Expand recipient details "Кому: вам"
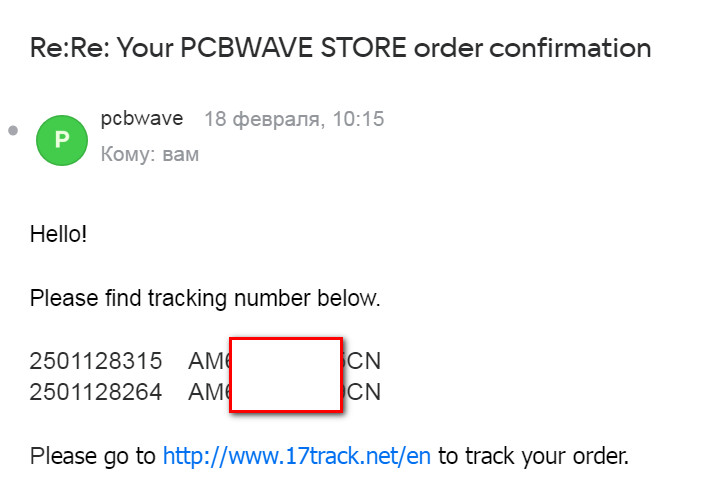The image size is (708, 504). point(150,155)
